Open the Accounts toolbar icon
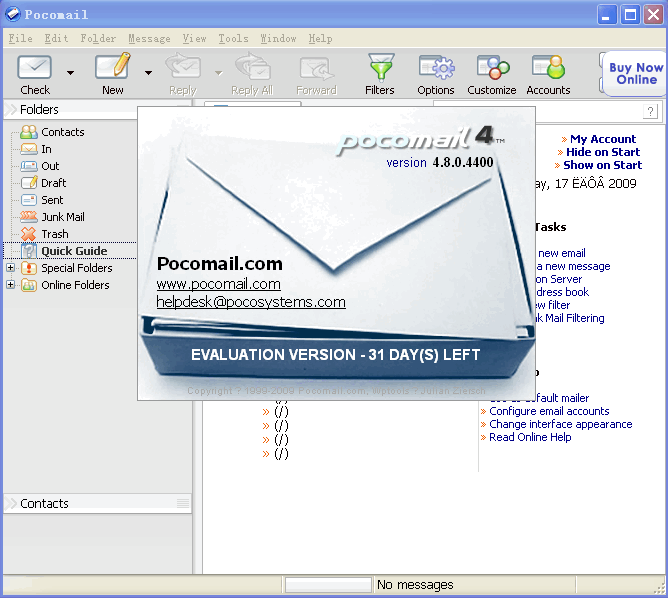The width and height of the screenshot is (668, 598). 549,67
